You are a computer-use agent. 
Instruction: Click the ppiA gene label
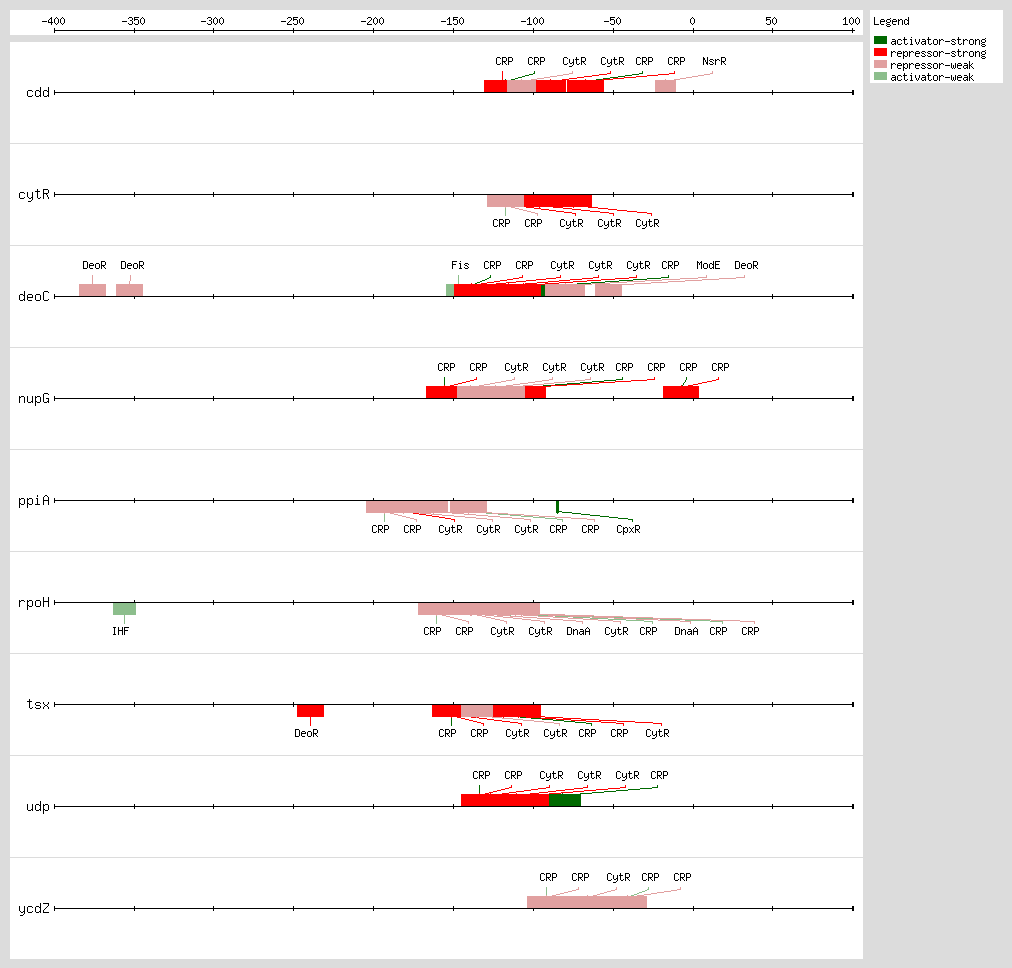pyautogui.click(x=34, y=501)
